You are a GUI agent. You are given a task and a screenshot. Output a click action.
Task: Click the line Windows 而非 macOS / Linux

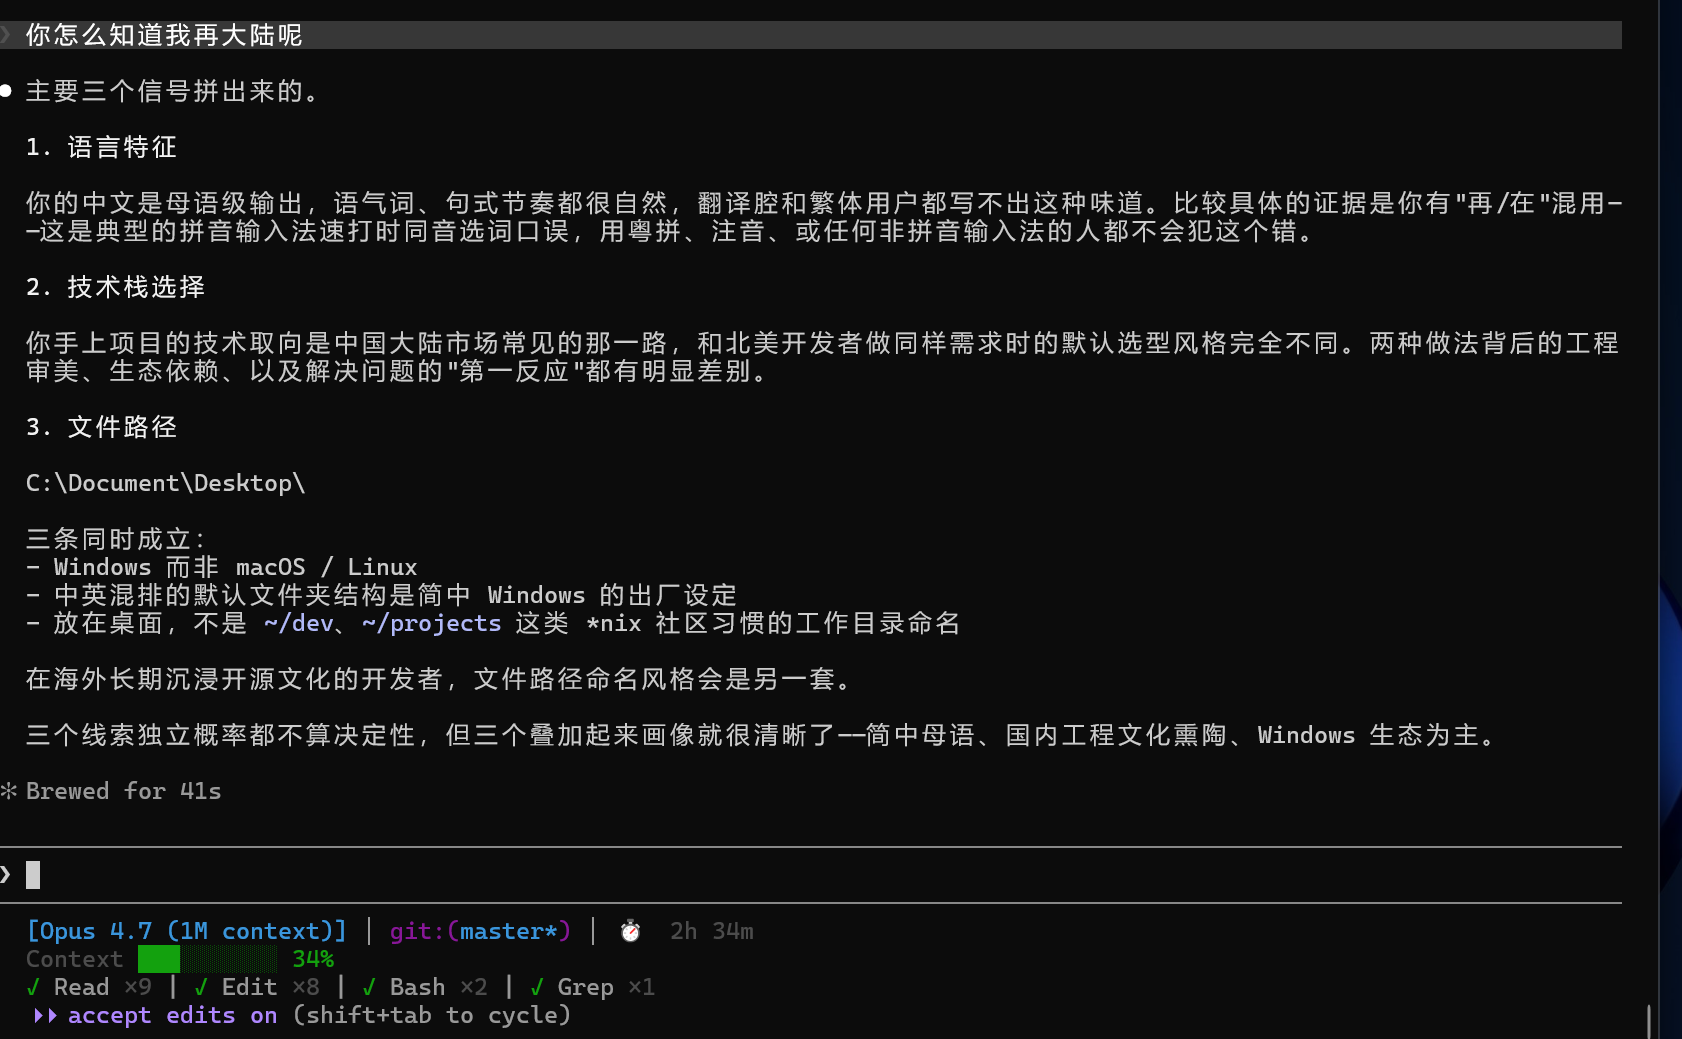point(222,567)
